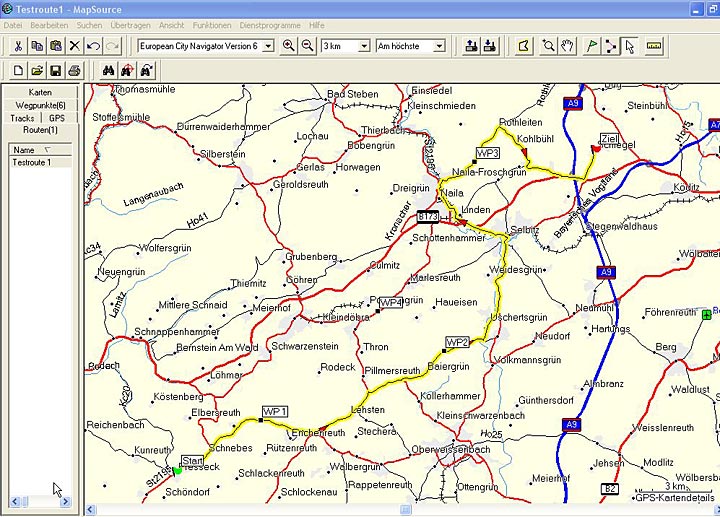Select Testroute 1 in the route list

pos(32,162)
